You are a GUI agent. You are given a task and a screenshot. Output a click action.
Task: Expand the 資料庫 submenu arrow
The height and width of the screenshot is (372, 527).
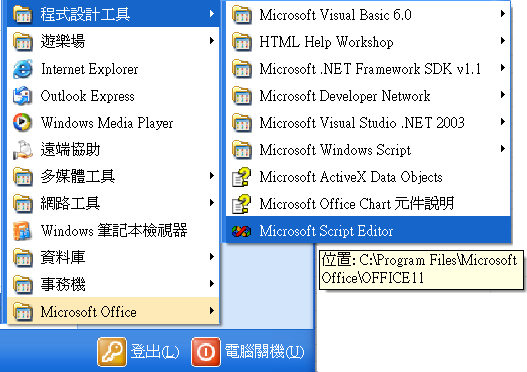pyautogui.click(x=212, y=257)
